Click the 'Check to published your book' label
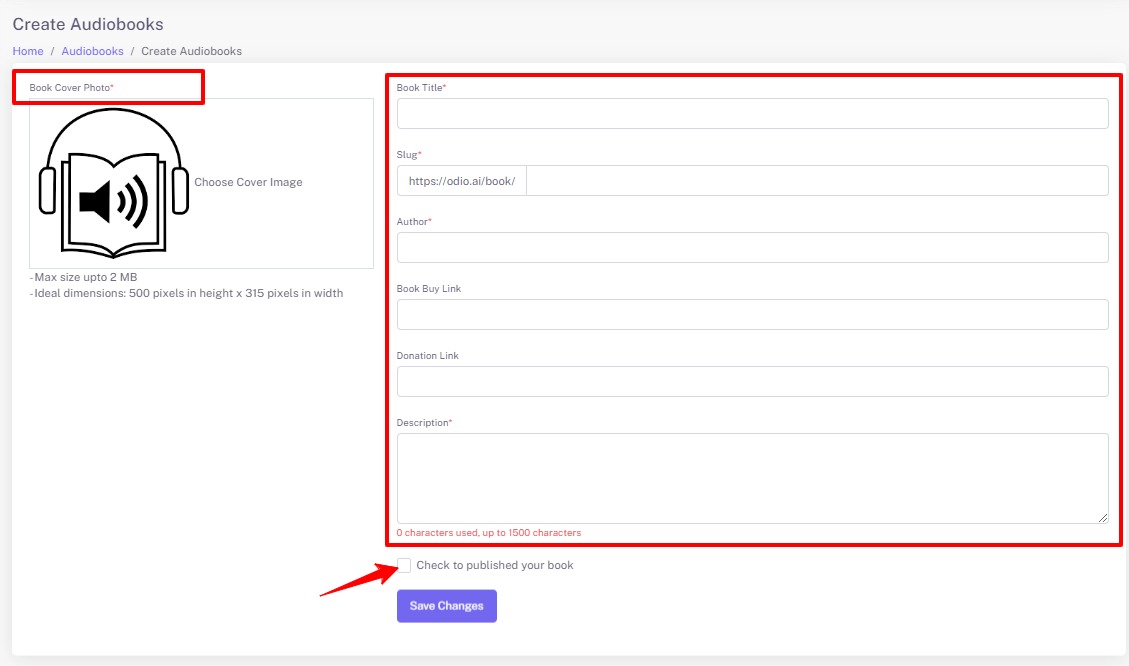 tap(495, 565)
